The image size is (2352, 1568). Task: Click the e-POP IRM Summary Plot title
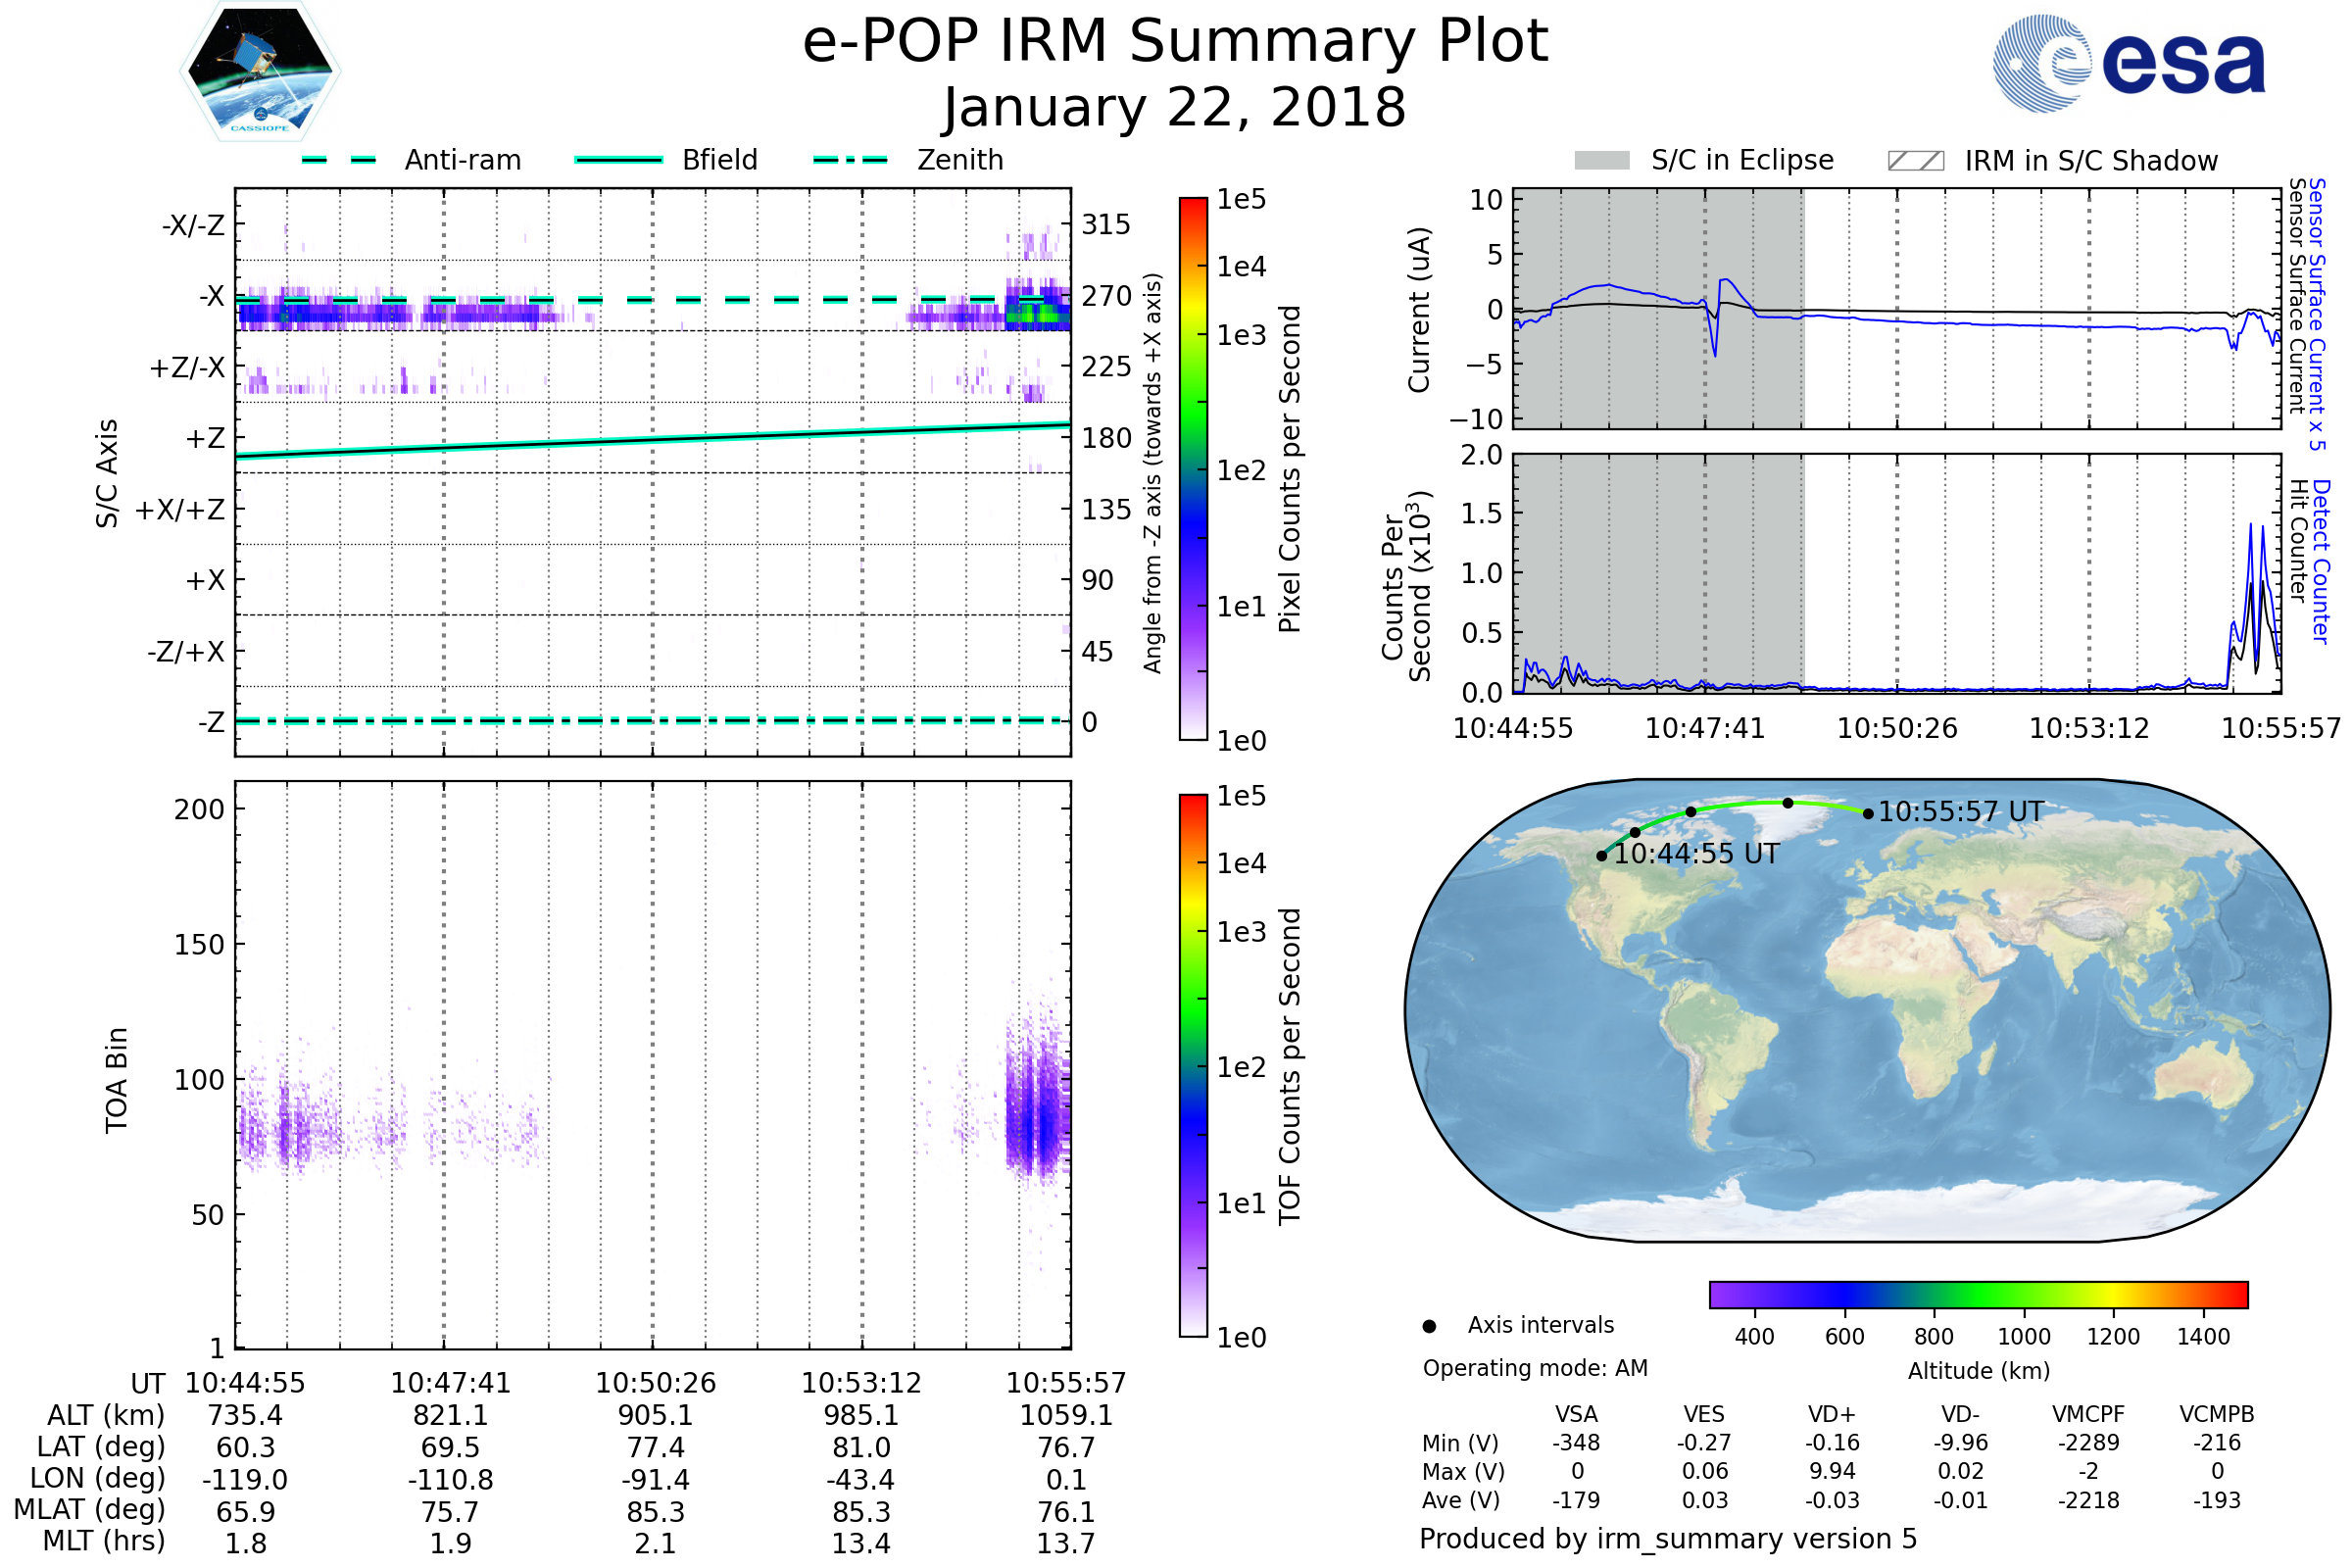pyautogui.click(x=1175, y=42)
